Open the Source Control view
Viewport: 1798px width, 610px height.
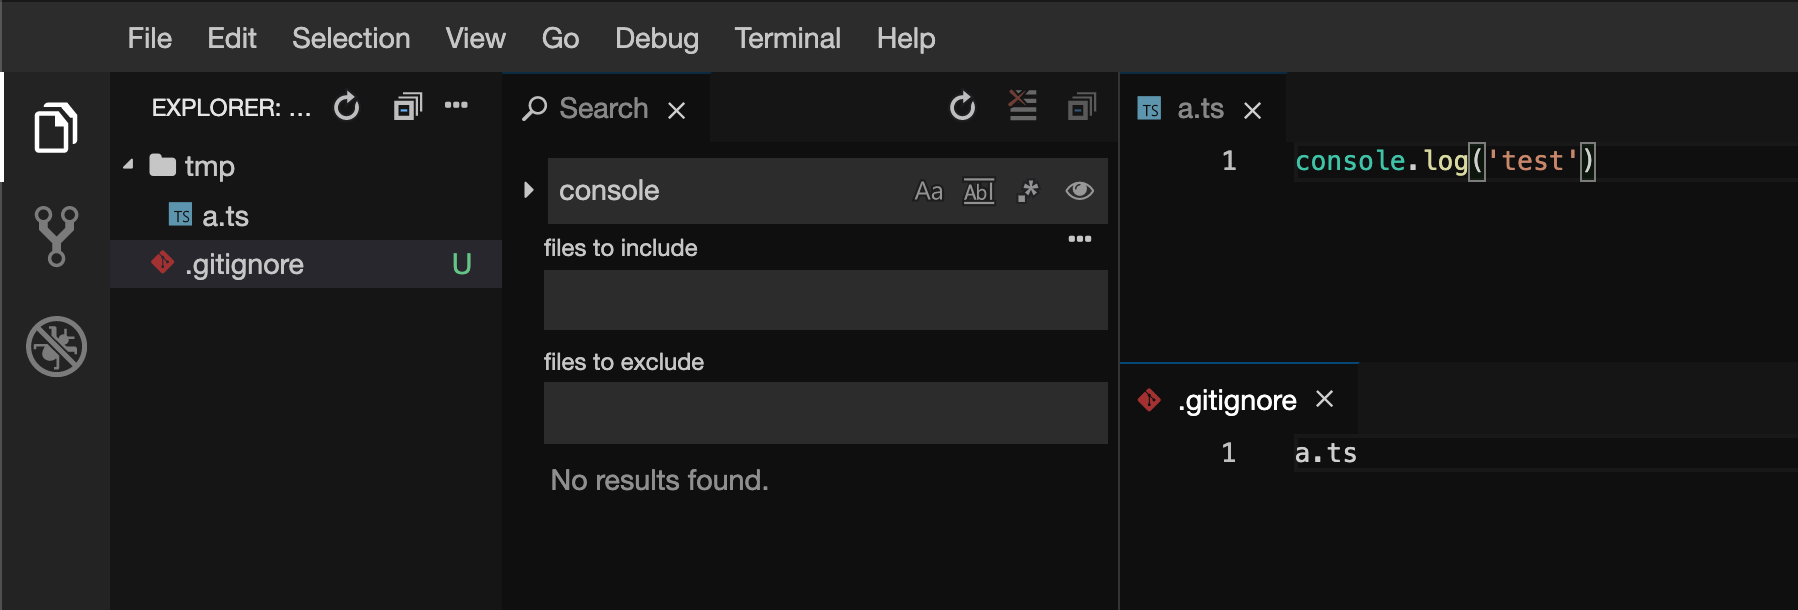56,236
